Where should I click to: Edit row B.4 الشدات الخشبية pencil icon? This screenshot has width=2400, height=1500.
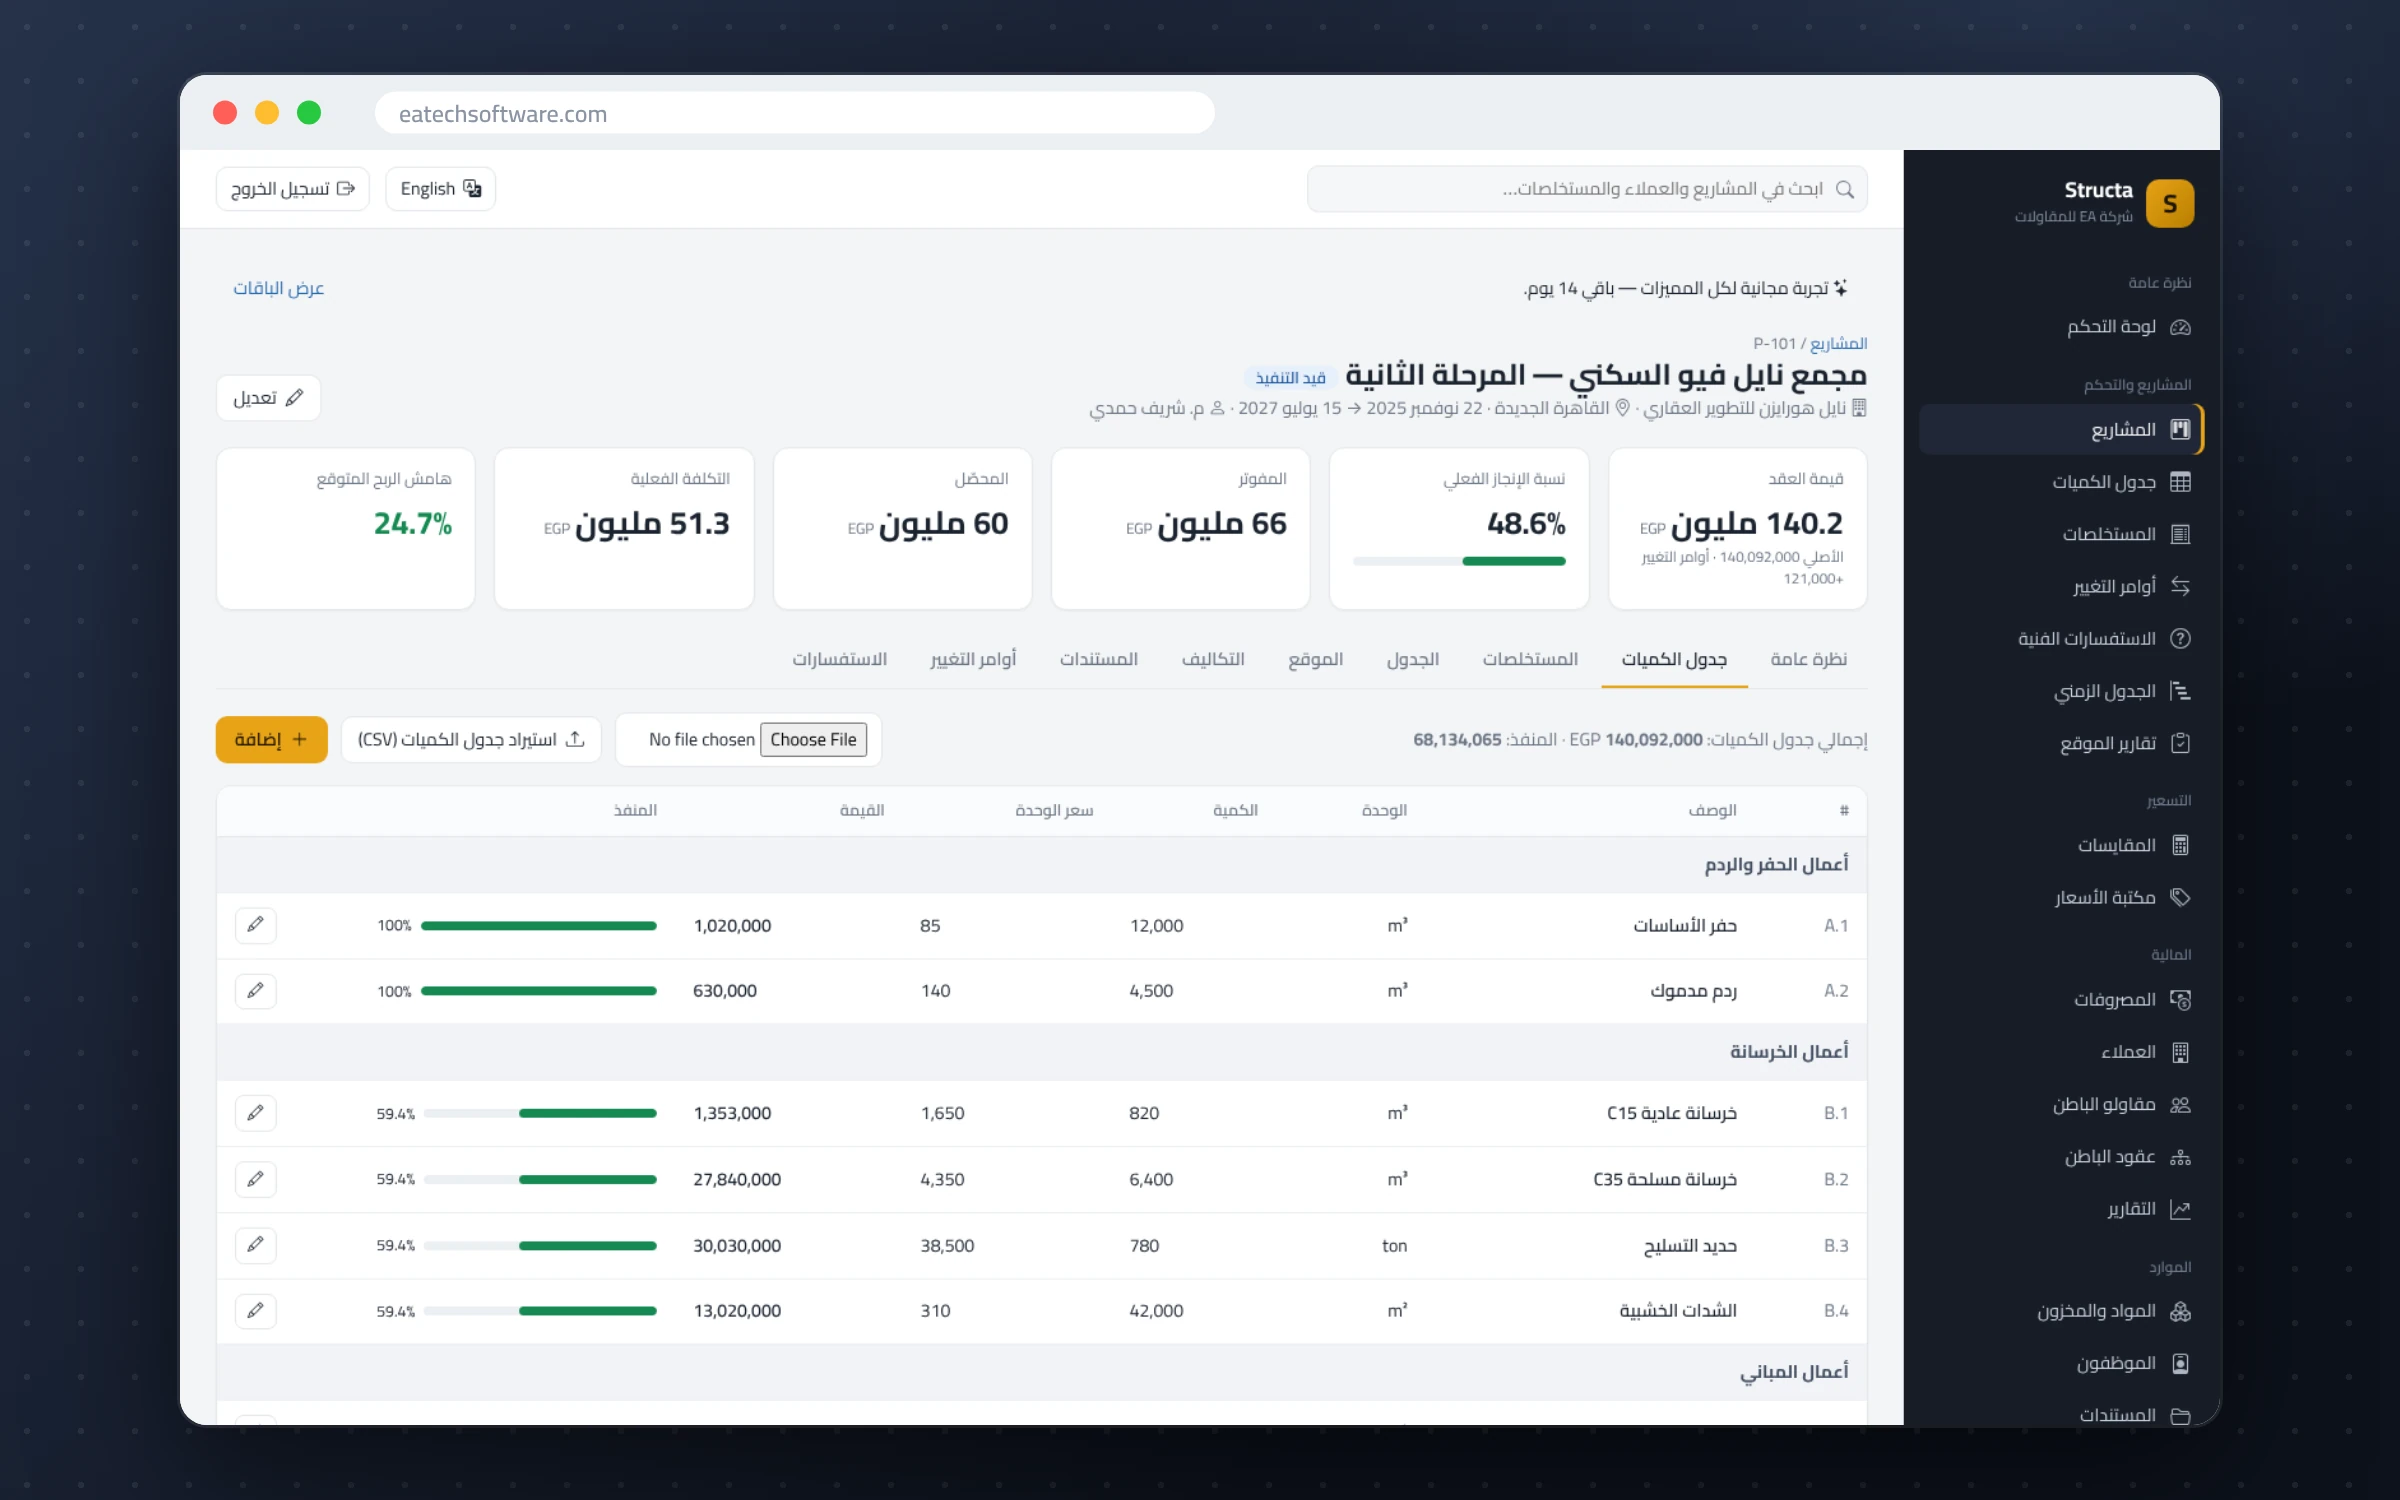pyautogui.click(x=255, y=1310)
